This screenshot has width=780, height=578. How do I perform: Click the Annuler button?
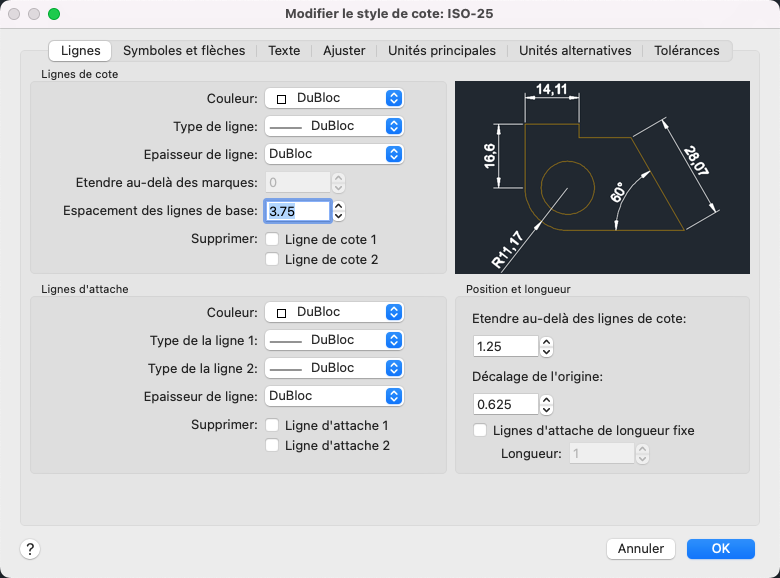(x=641, y=549)
